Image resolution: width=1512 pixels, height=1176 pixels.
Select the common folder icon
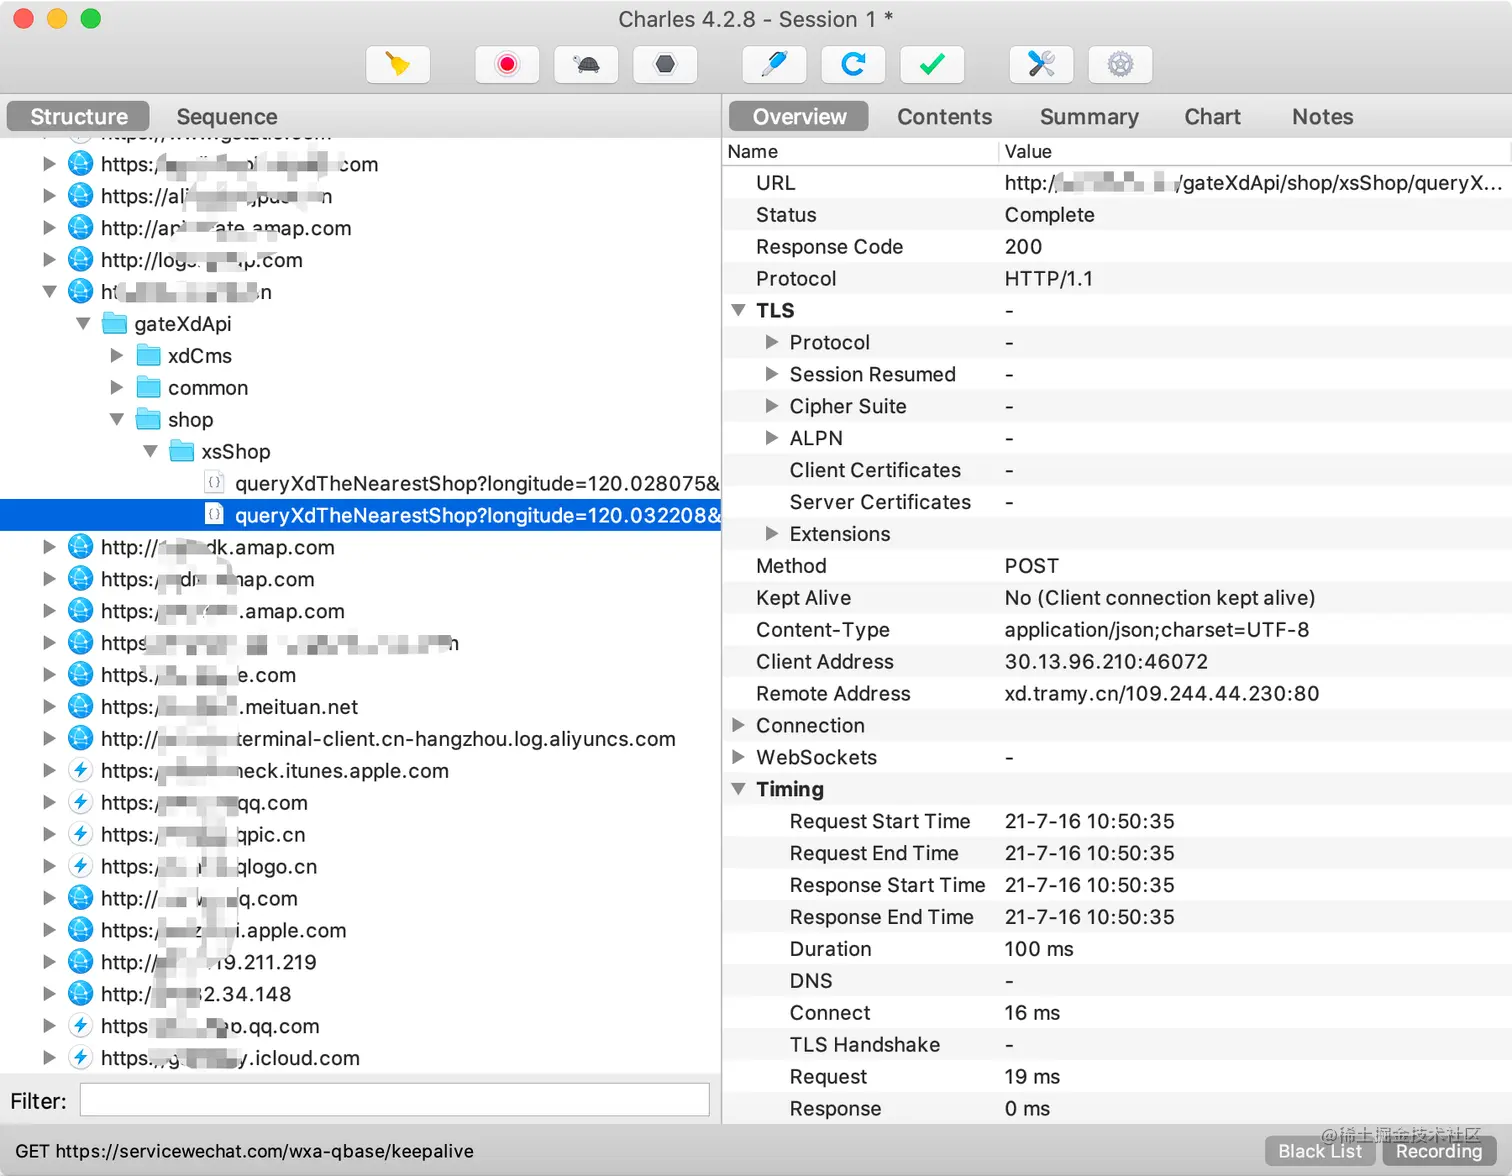[x=149, y=388]
